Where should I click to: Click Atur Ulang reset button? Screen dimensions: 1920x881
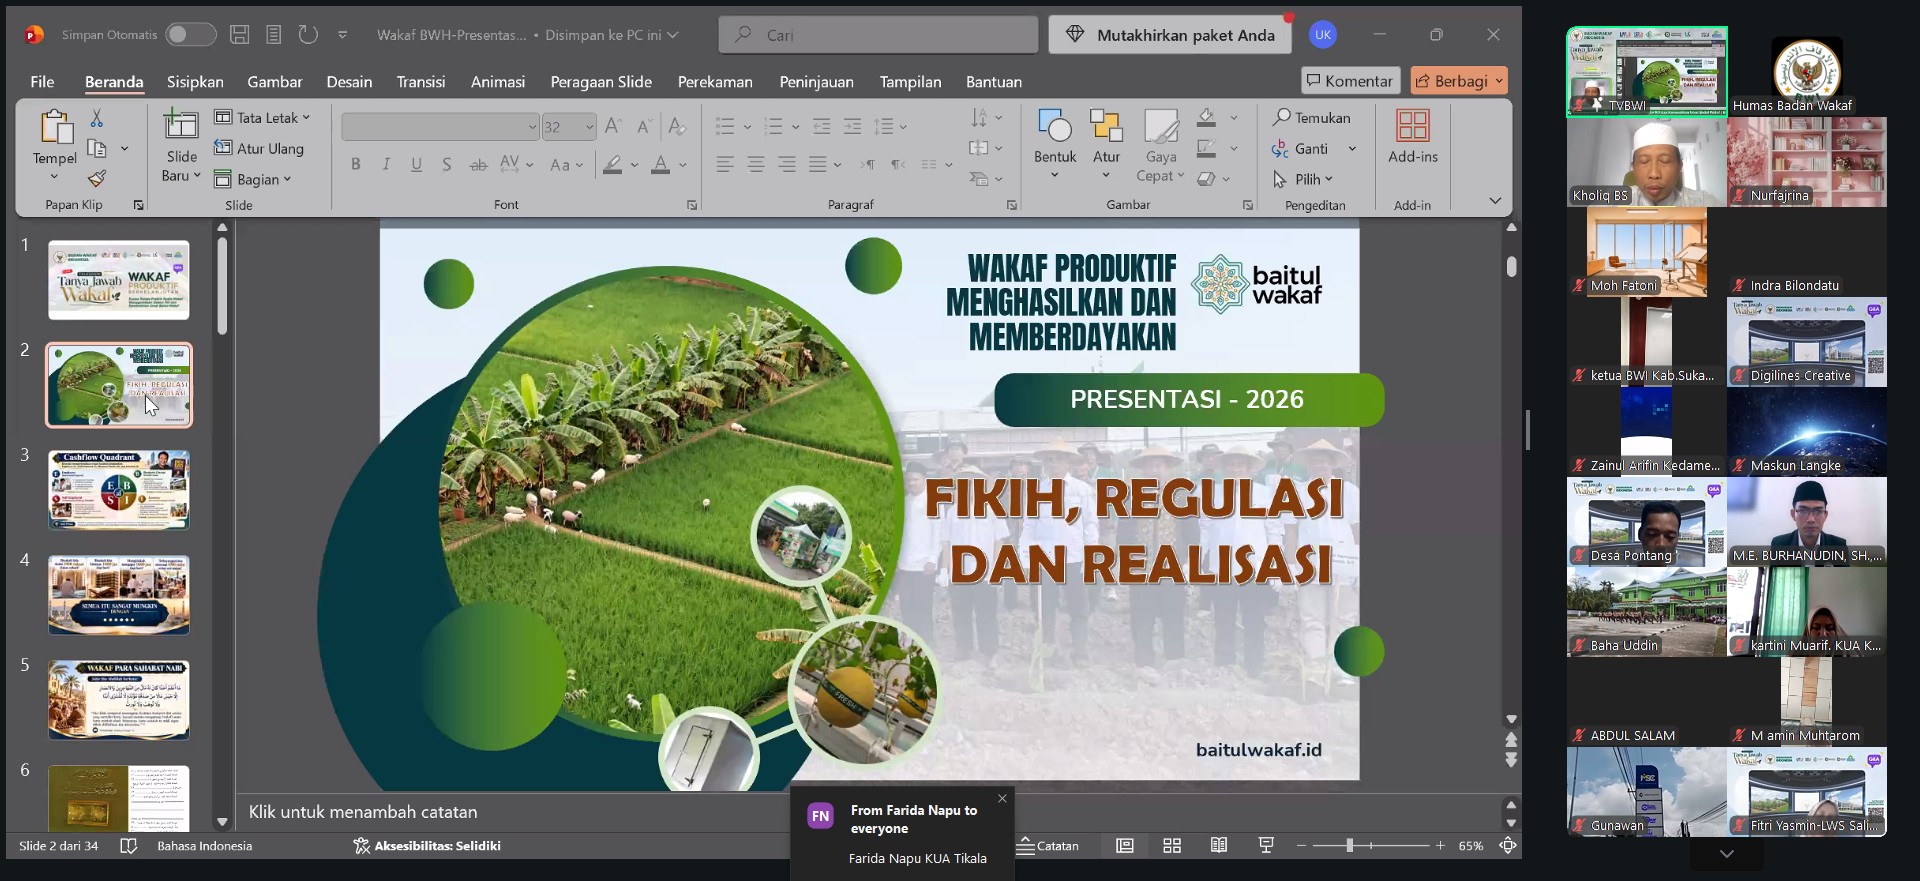tap(259, 149)
